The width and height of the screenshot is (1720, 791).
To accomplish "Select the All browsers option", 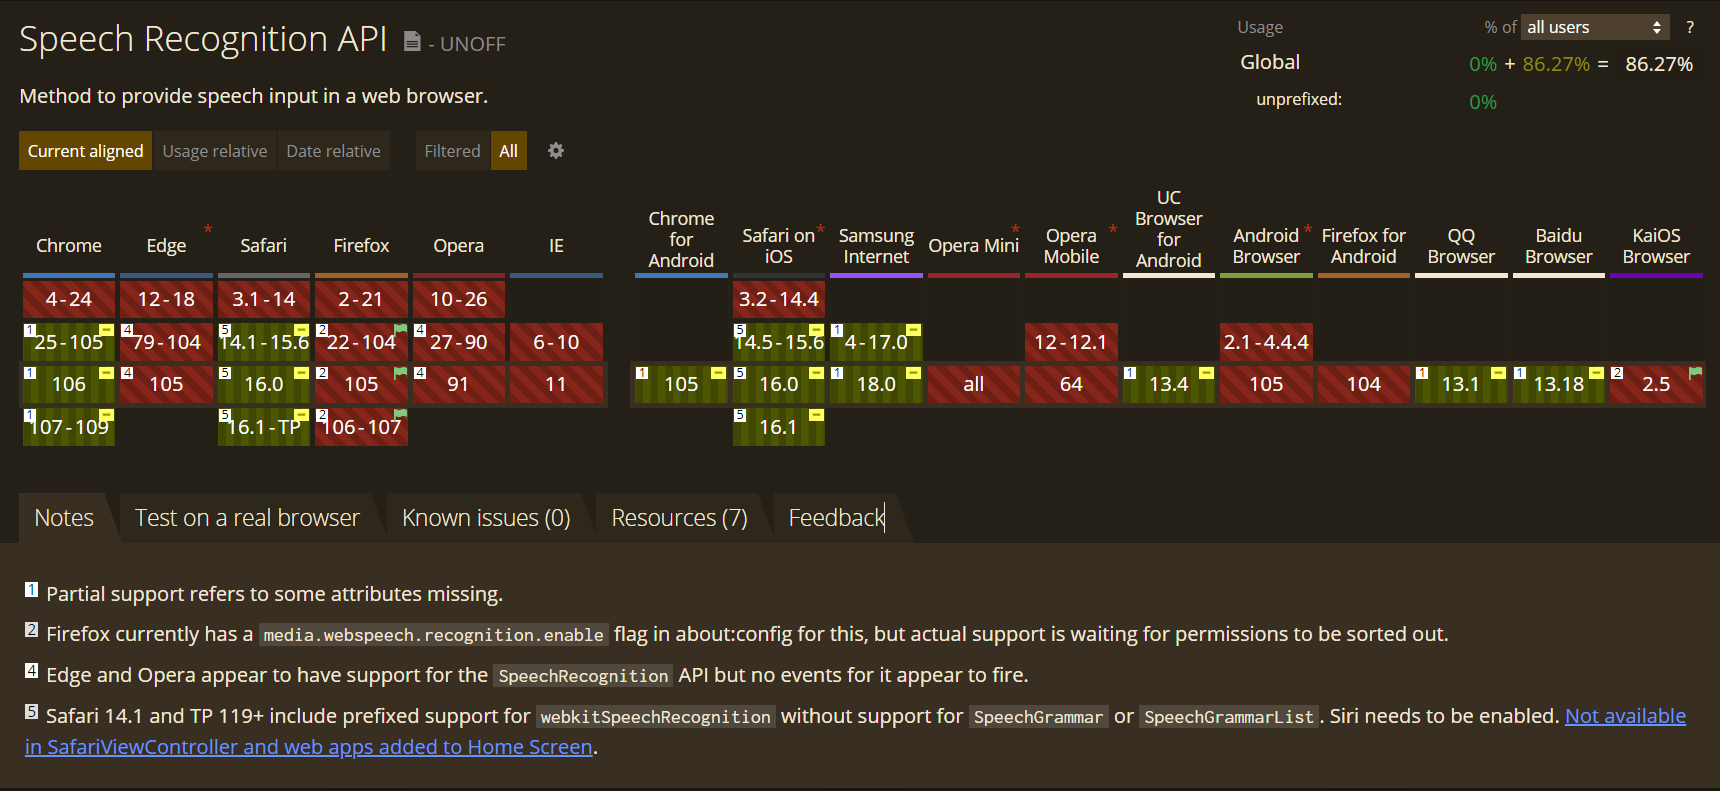I will [509, 151].
